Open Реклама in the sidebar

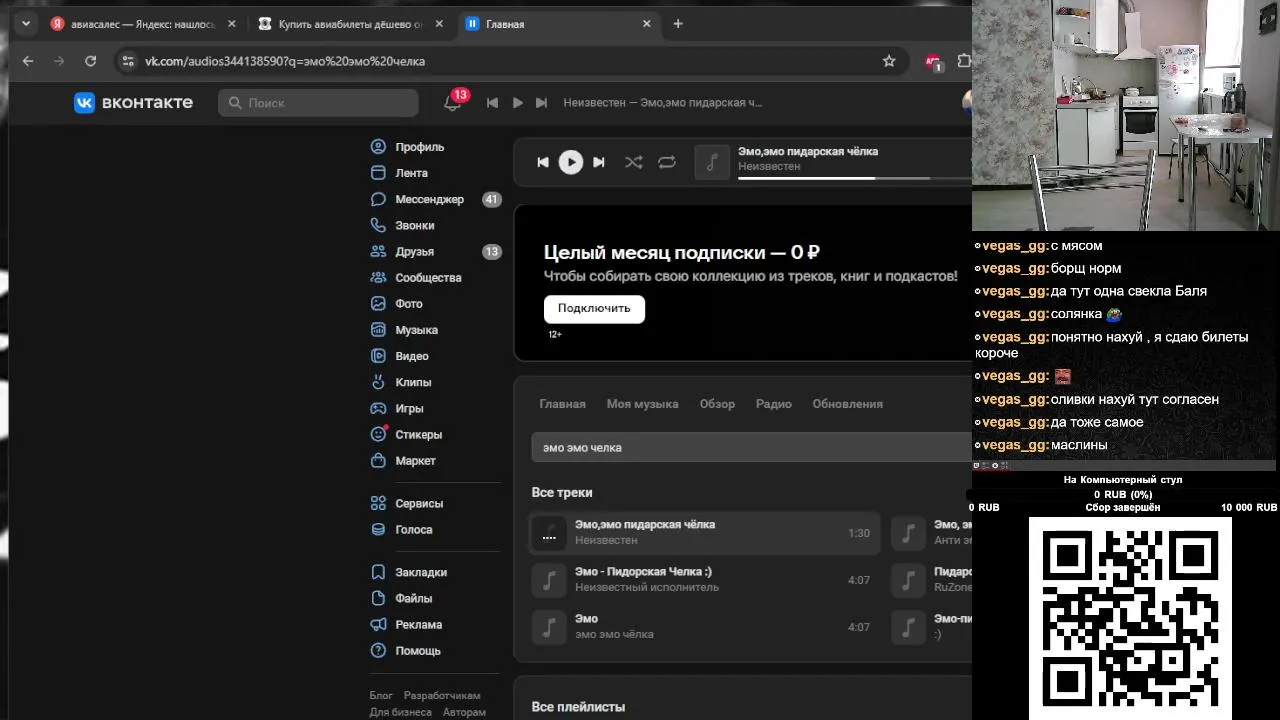click(417, 625)
